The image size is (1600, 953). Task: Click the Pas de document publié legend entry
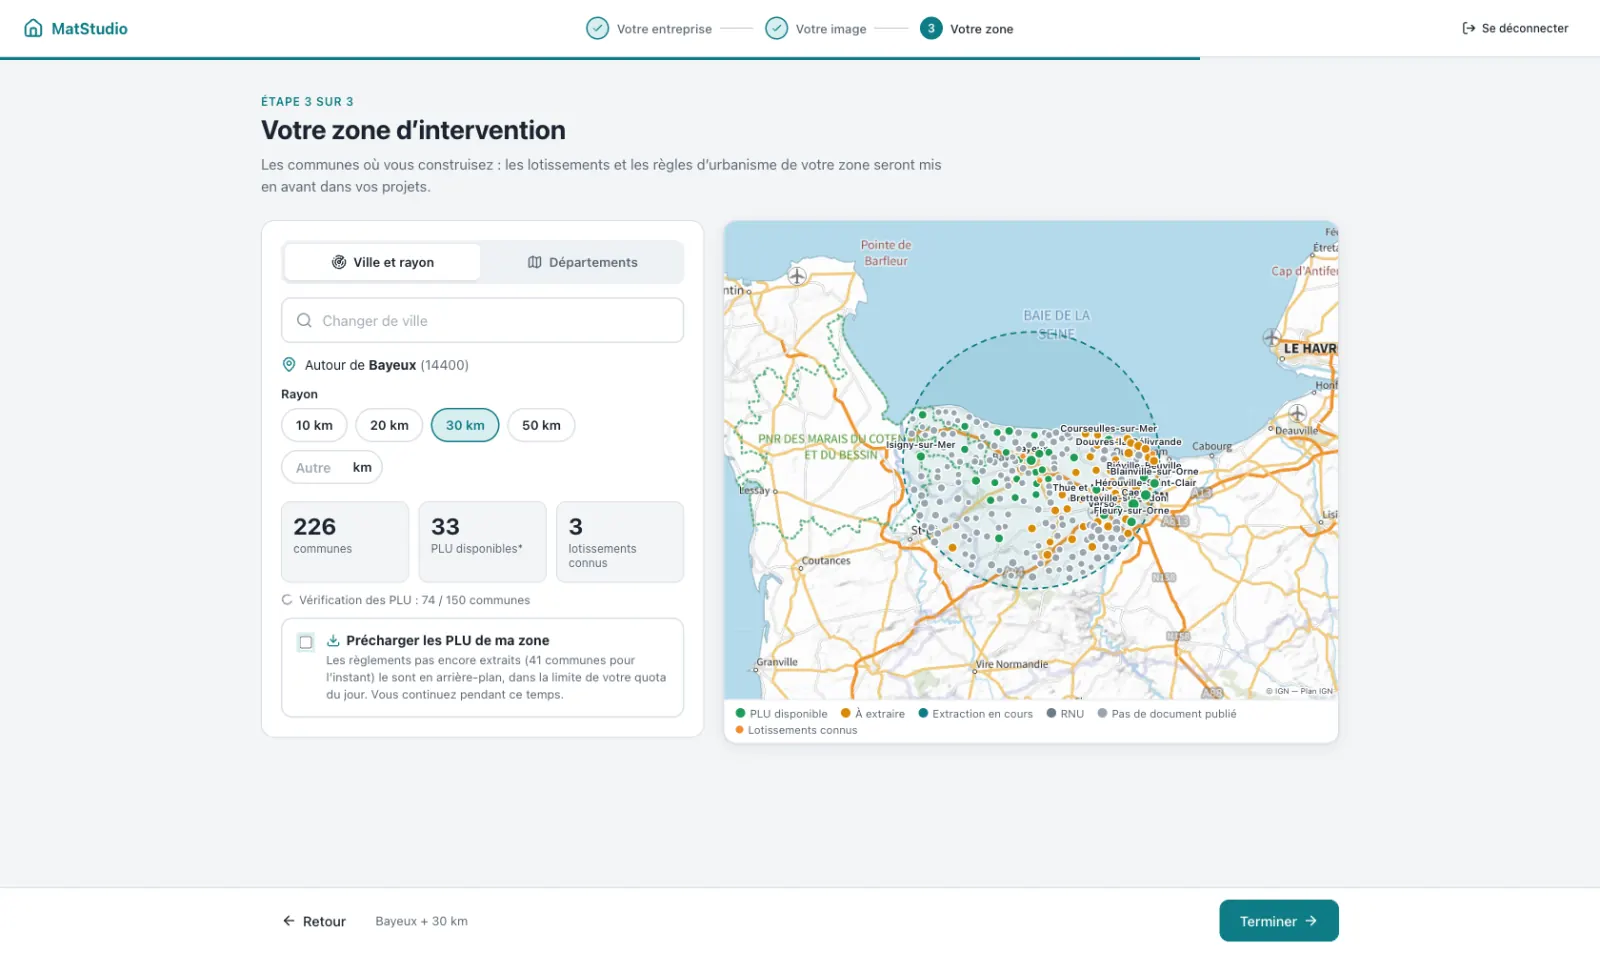[1167, 714]
